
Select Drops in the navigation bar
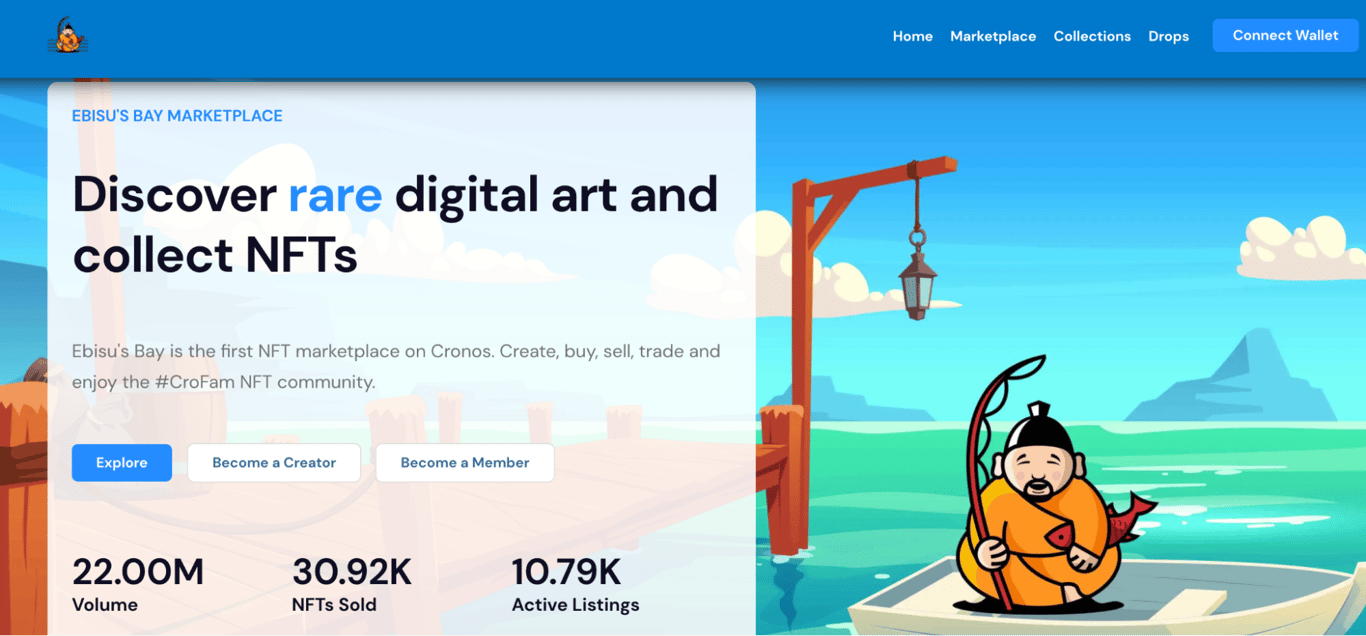pyautogui.click(x=1168, y=36)
